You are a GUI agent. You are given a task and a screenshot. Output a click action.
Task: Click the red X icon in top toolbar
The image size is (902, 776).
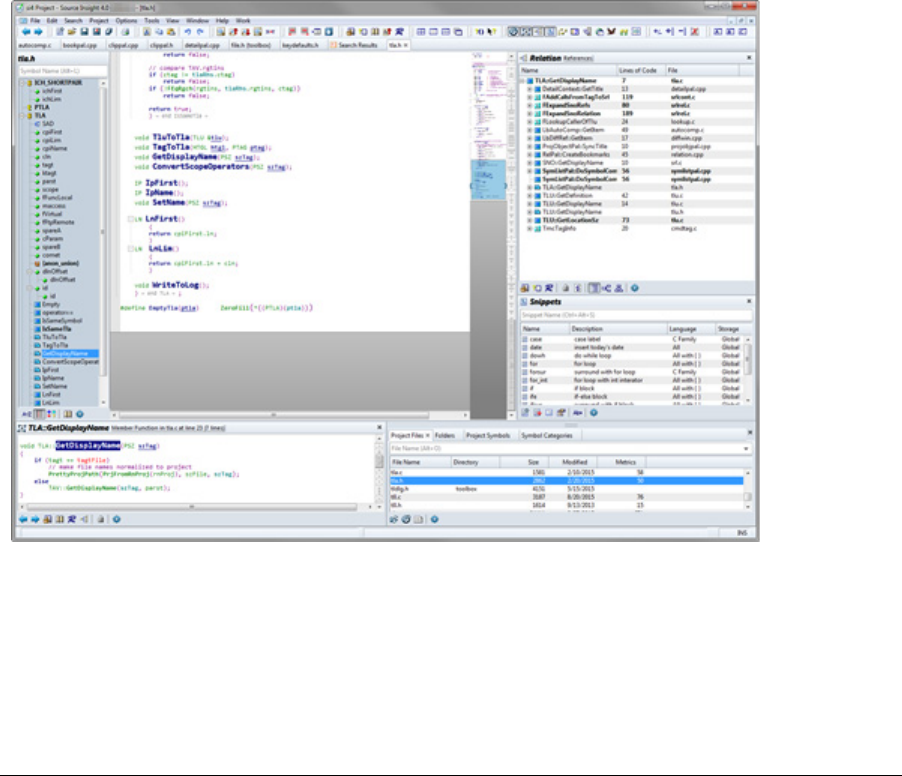coord(693,32)
